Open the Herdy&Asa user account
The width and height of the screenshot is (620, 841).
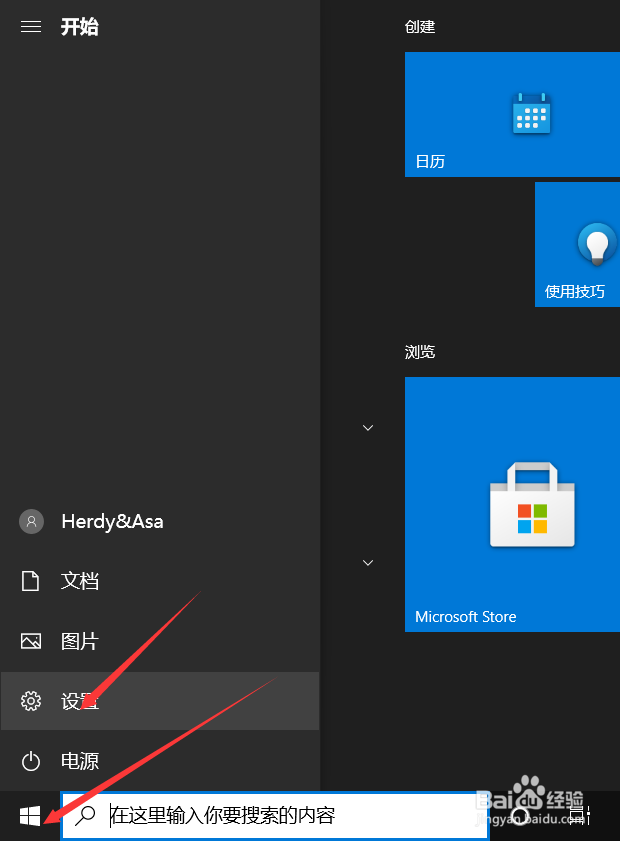pos(160,521)
